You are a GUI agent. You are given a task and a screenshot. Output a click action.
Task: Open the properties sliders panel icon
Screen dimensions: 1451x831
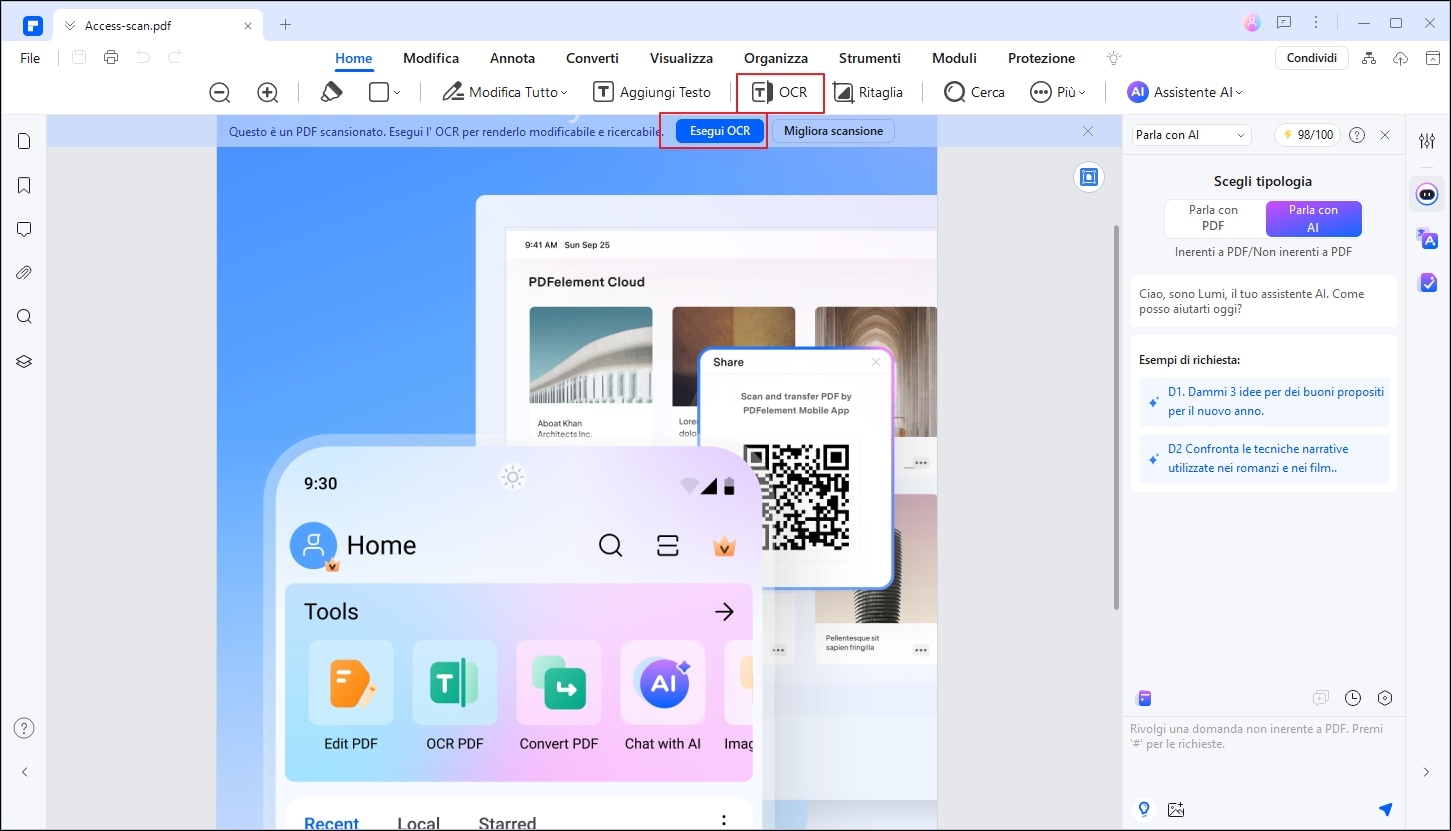(x=1427, y=141)
